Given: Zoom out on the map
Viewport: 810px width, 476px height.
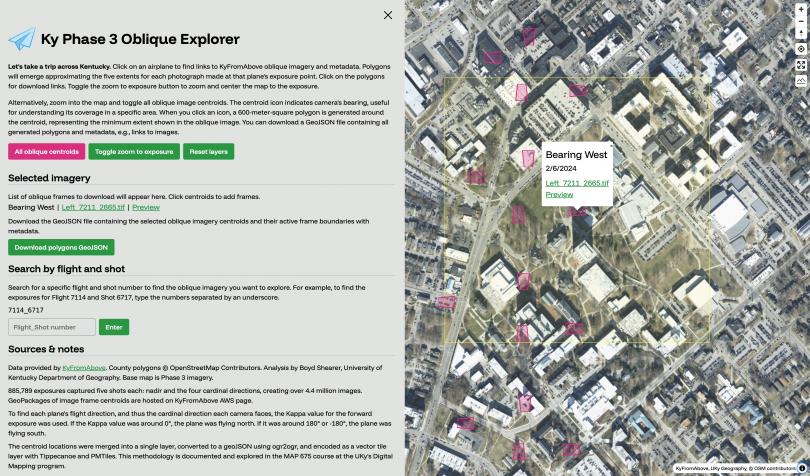Looking at the screenshot, I should click(801, 19).
